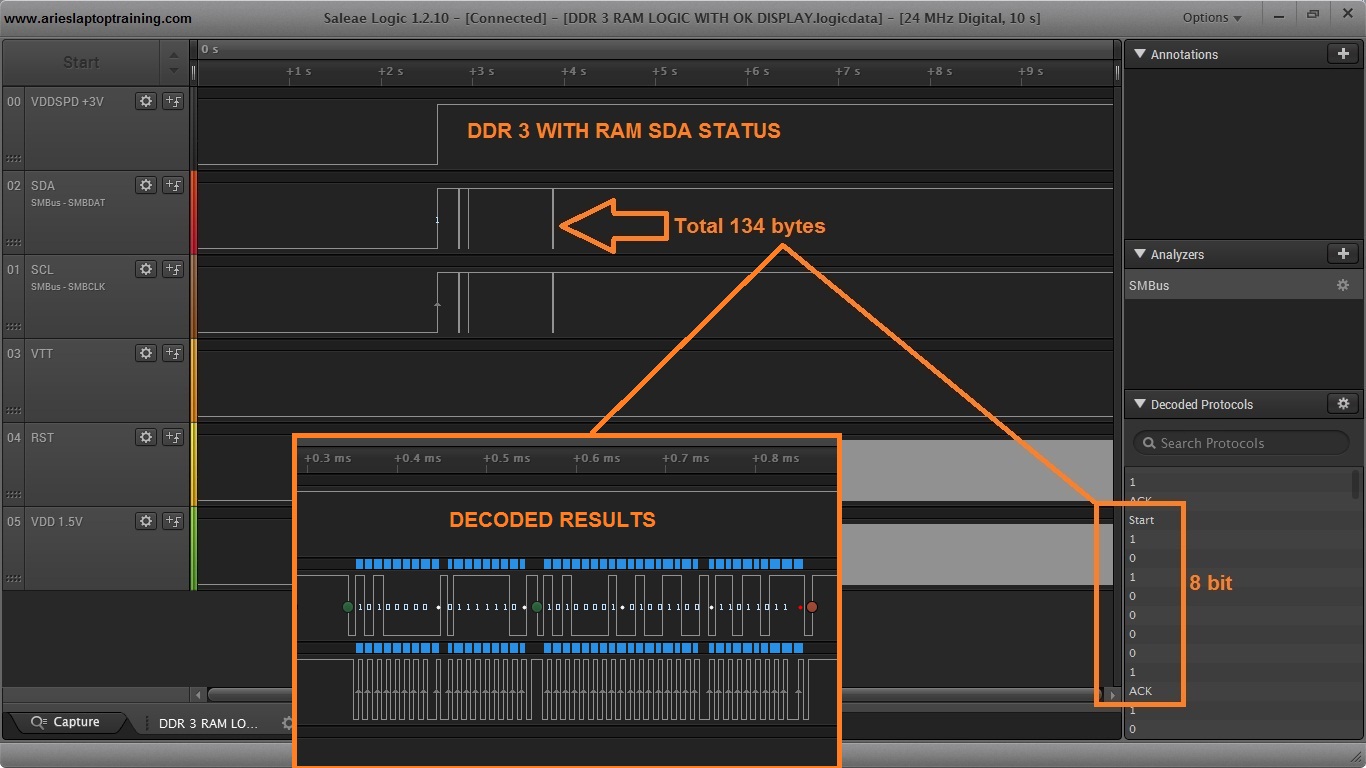Add a new analyzer with plus button
Image resolution: width=1366 pixels, height=768 pixels.
[x=1343, y=254]
